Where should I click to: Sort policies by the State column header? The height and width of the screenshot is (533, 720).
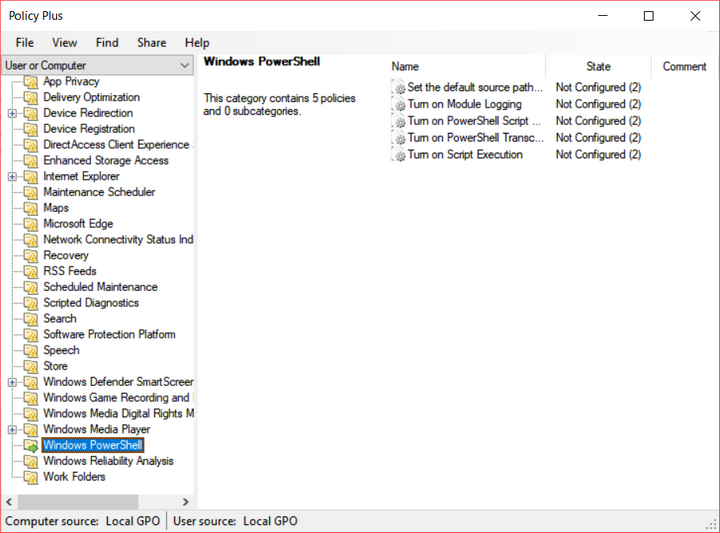pyautogui.click(x=598, y=67)
